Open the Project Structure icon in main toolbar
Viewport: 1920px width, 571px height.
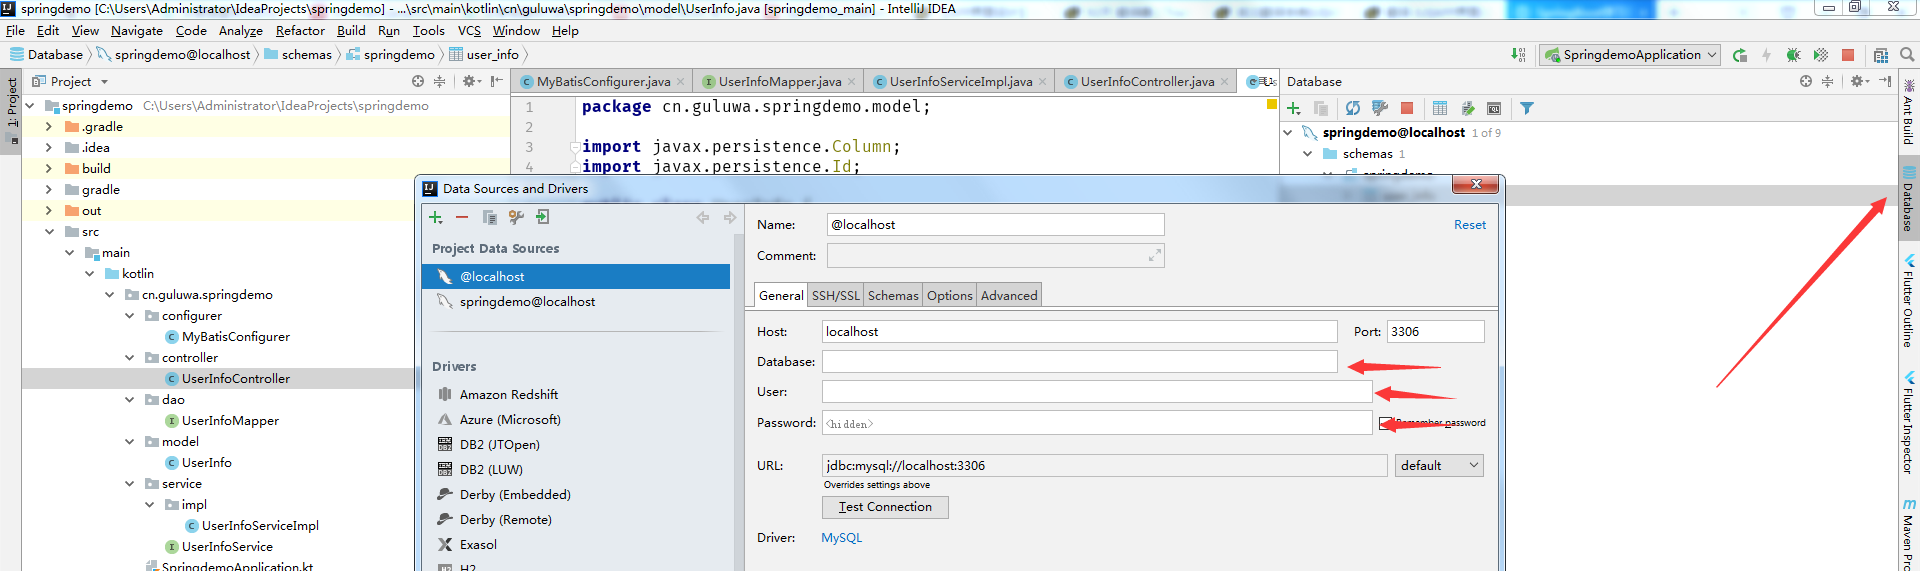point(1881,55)
